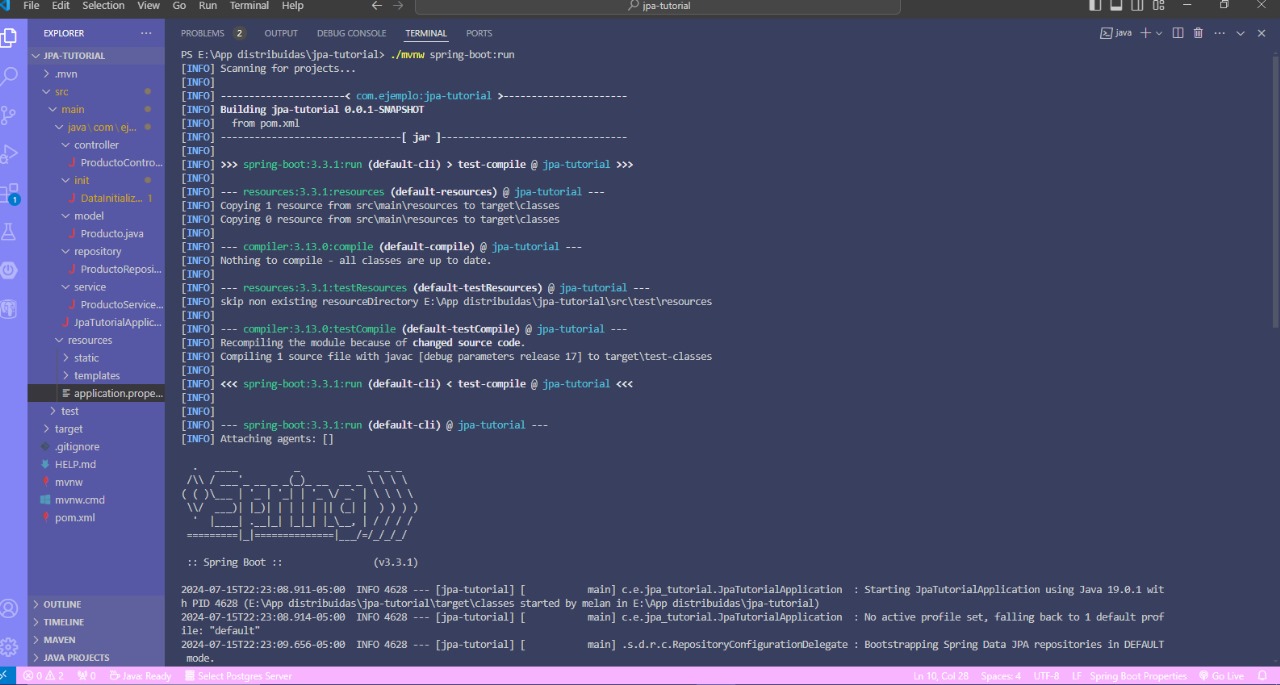Open the Explorer view in activity bar

pyautogui.click(x=9, y=38)
